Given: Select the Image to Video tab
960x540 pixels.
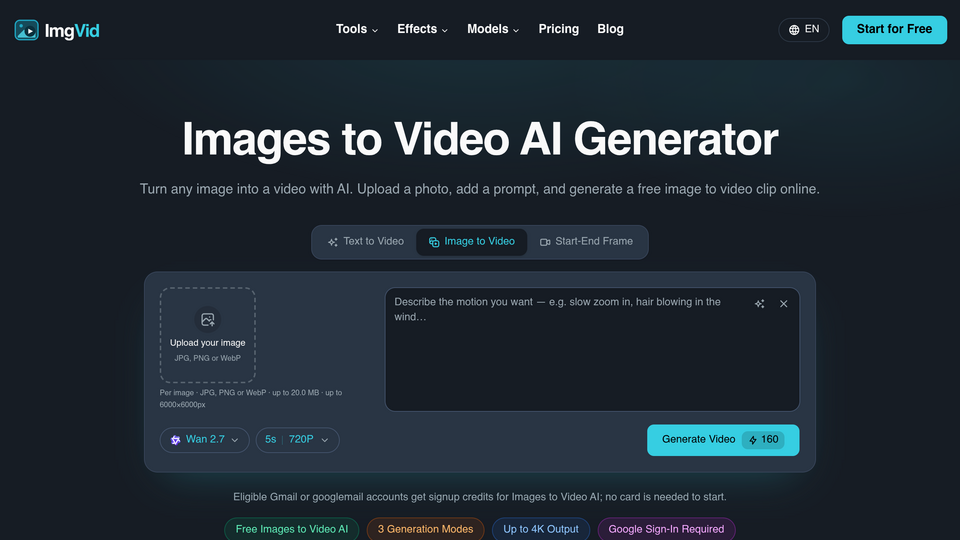Looking at the screenshot, I should click(471, 242).
